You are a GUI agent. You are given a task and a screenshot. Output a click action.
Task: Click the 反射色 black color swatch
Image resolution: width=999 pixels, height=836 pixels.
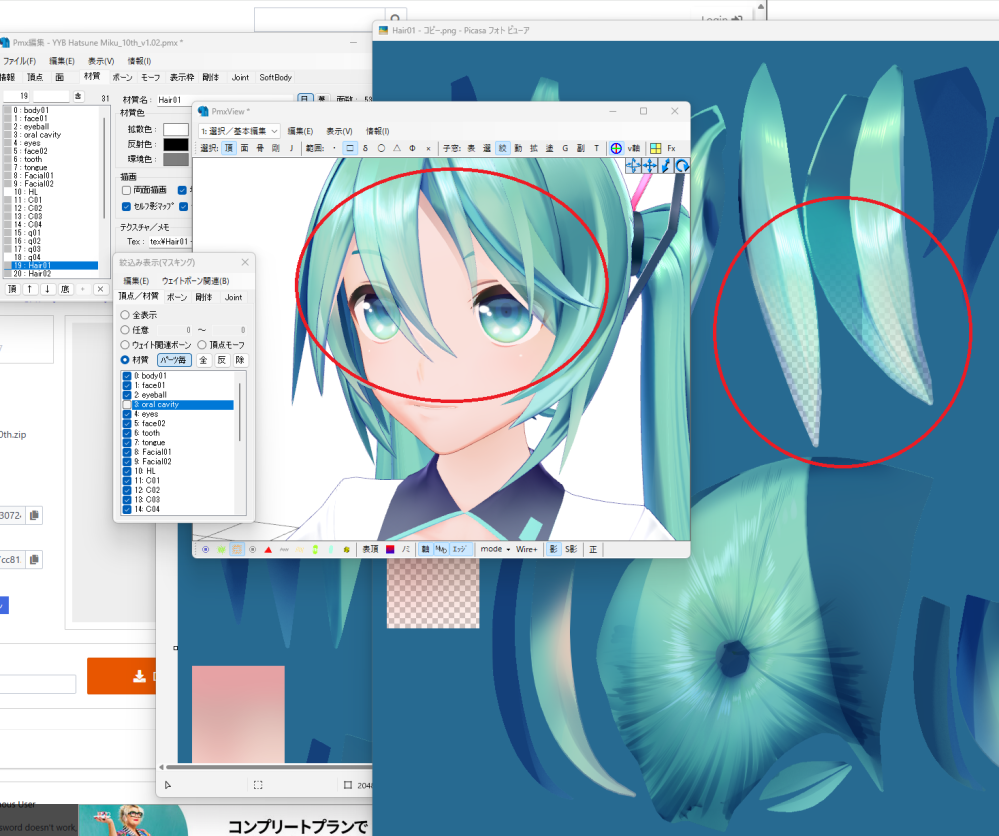tap(176, 145)
